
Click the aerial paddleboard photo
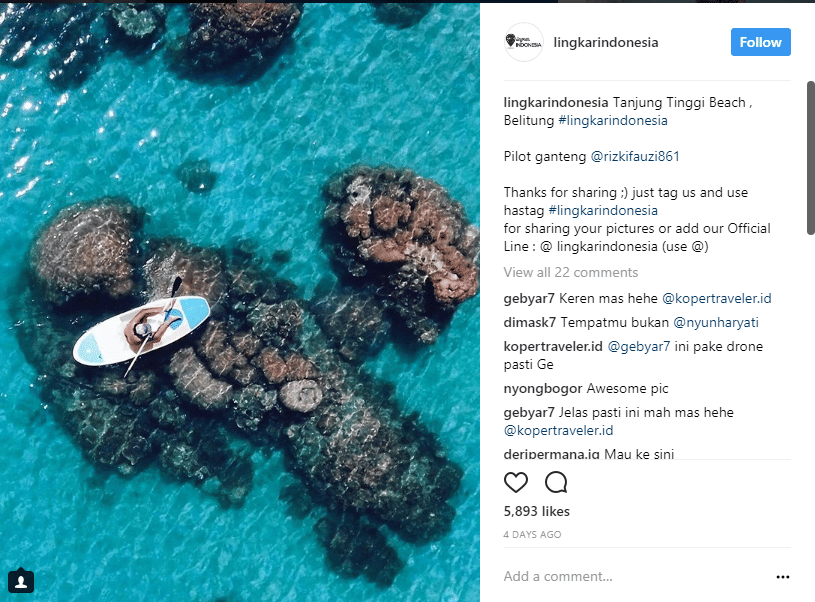240,300
